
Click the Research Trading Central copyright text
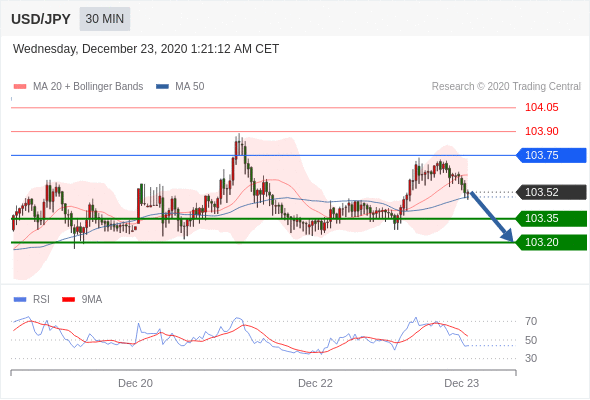[x=506, y=87]
